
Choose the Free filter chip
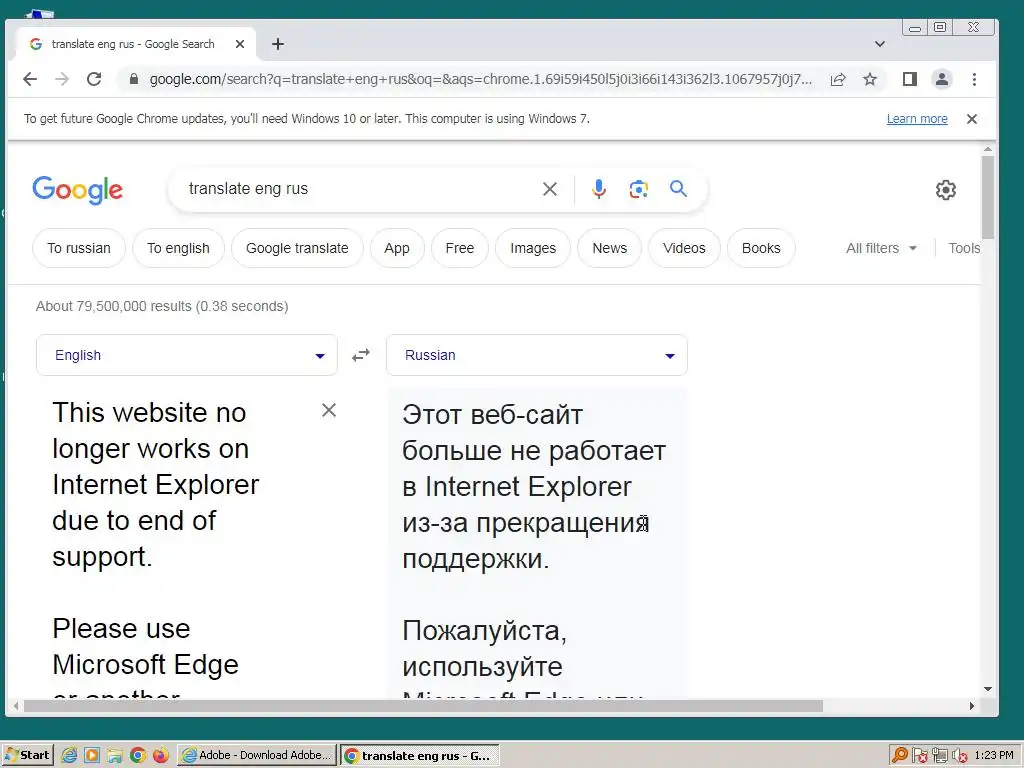point(460,248)
